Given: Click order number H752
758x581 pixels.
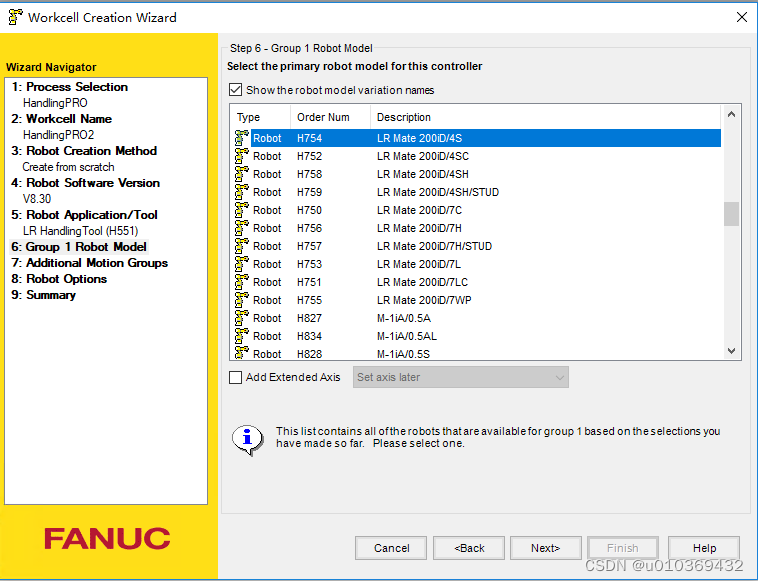Looking at the screenshot, I should (309, 156).
